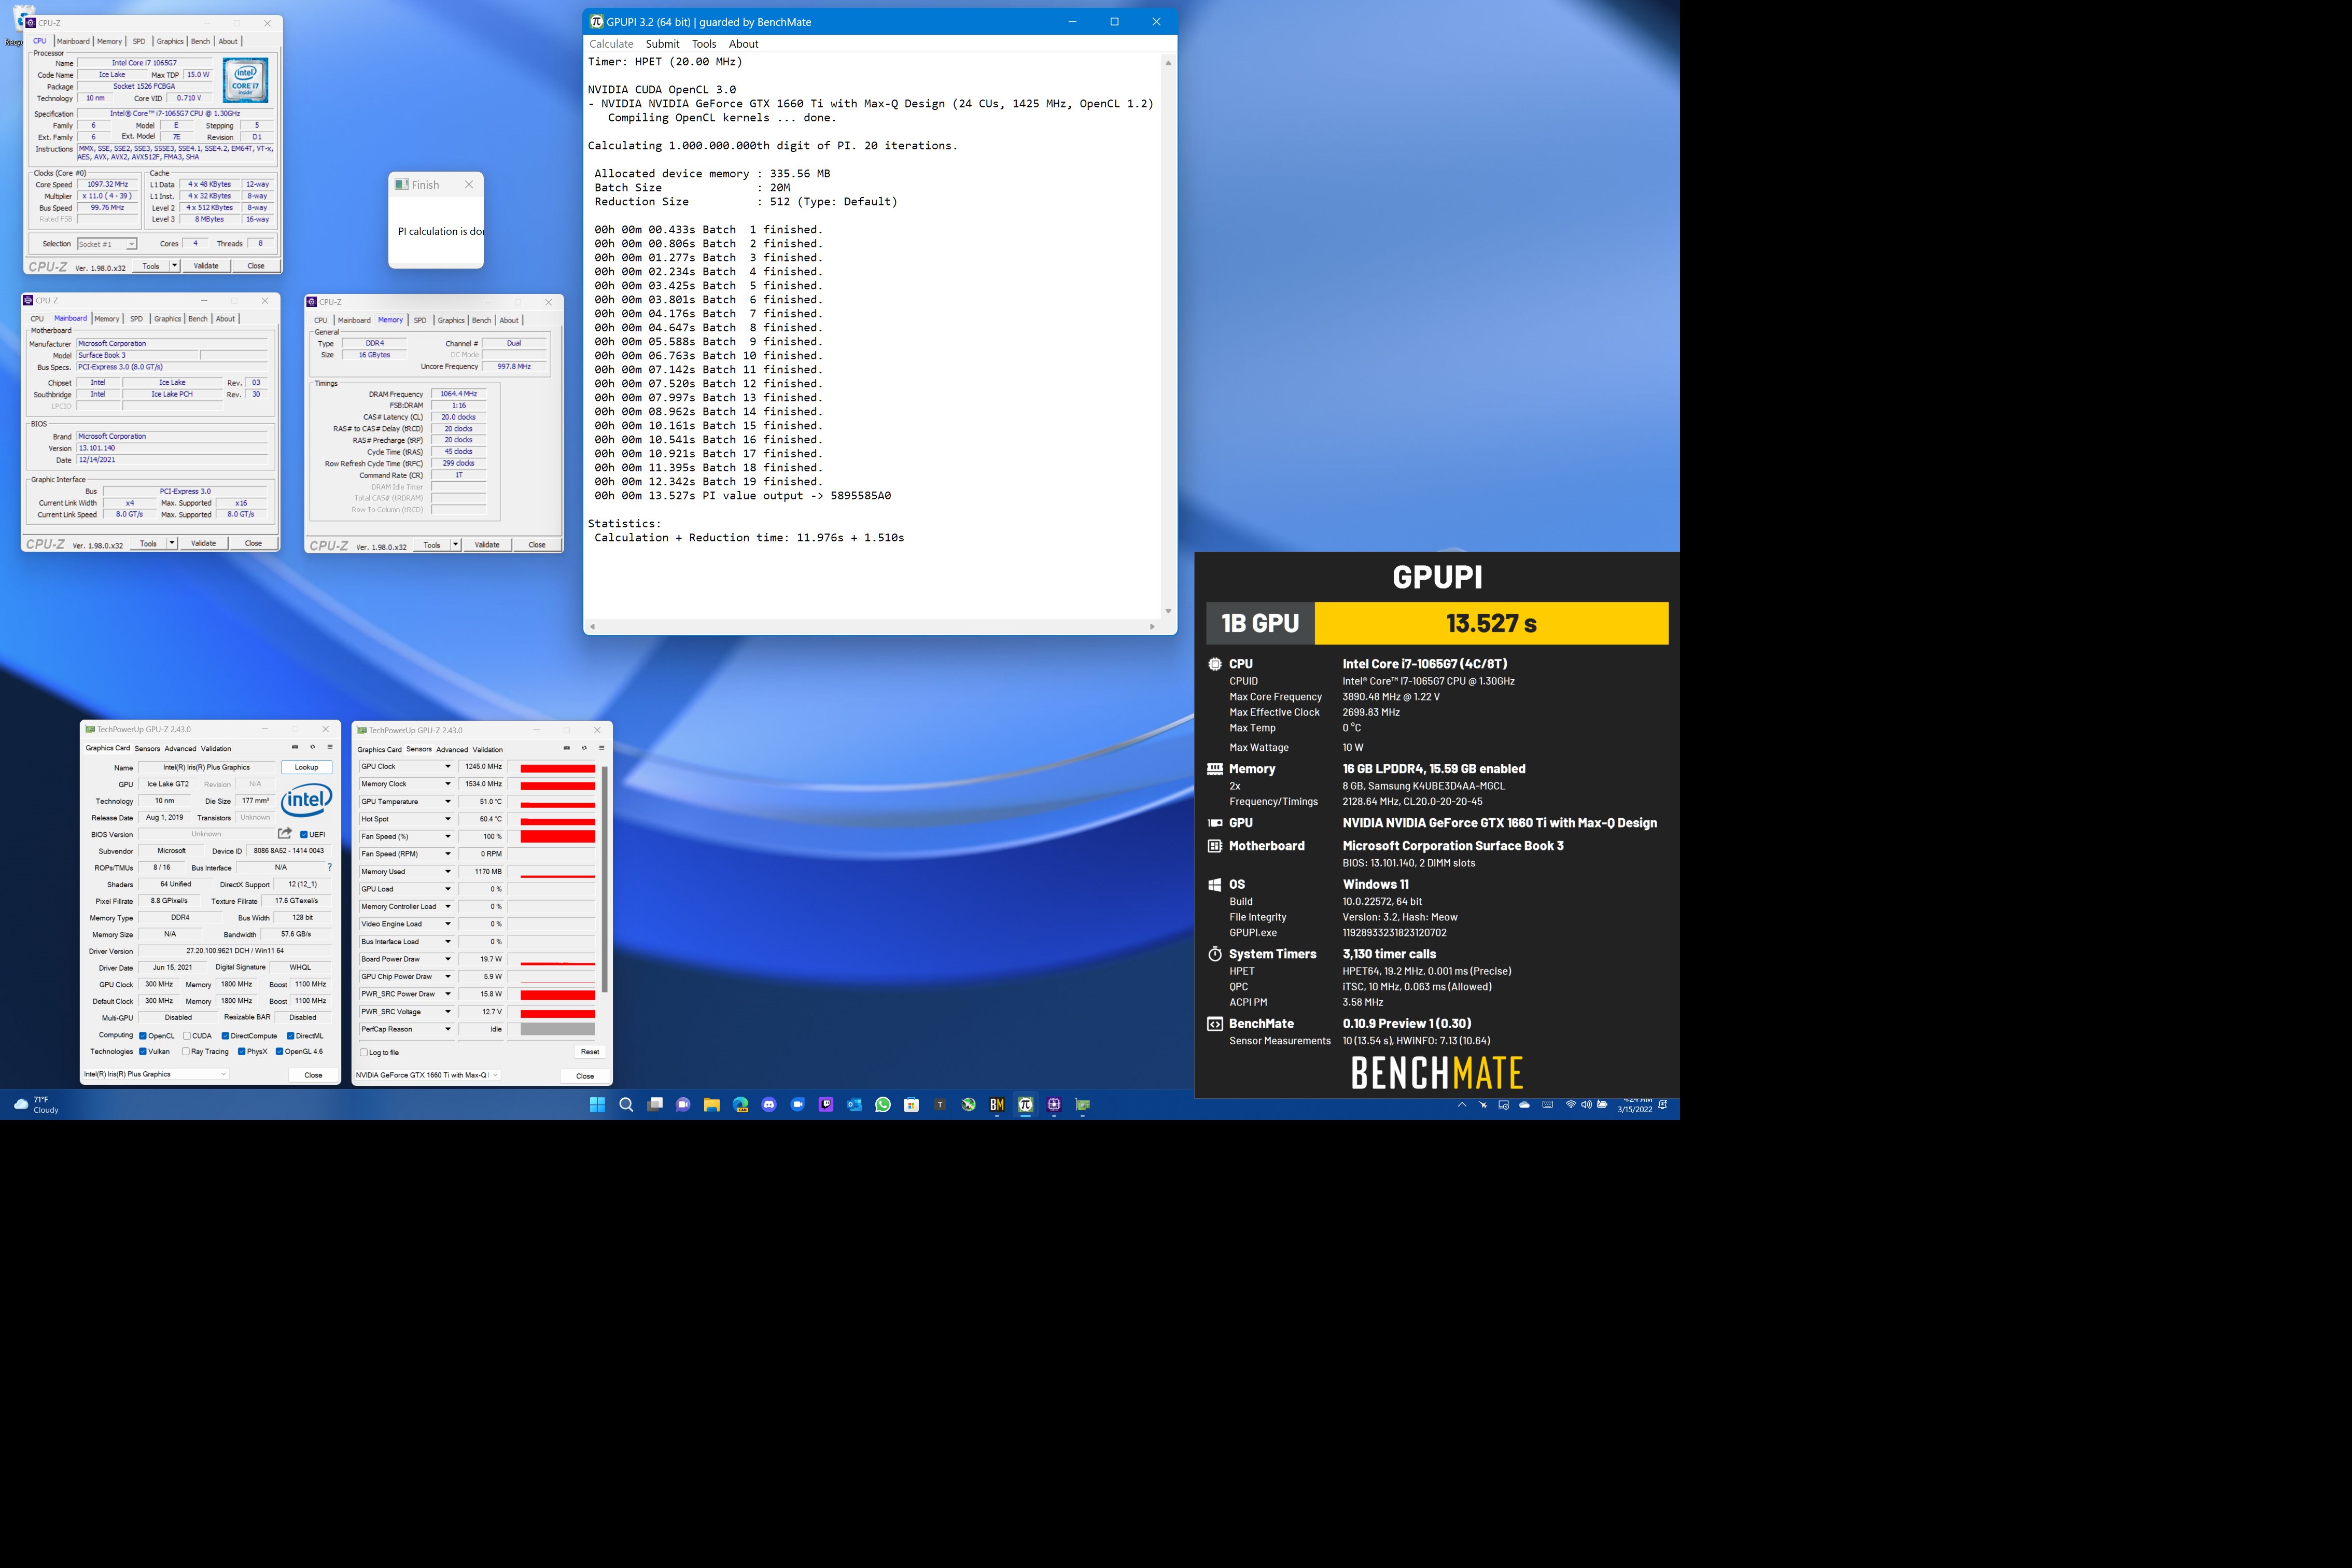Open the NVIDIA GeForce GTX 1660 Ti GPU selector dropdown

[428, 1075]
